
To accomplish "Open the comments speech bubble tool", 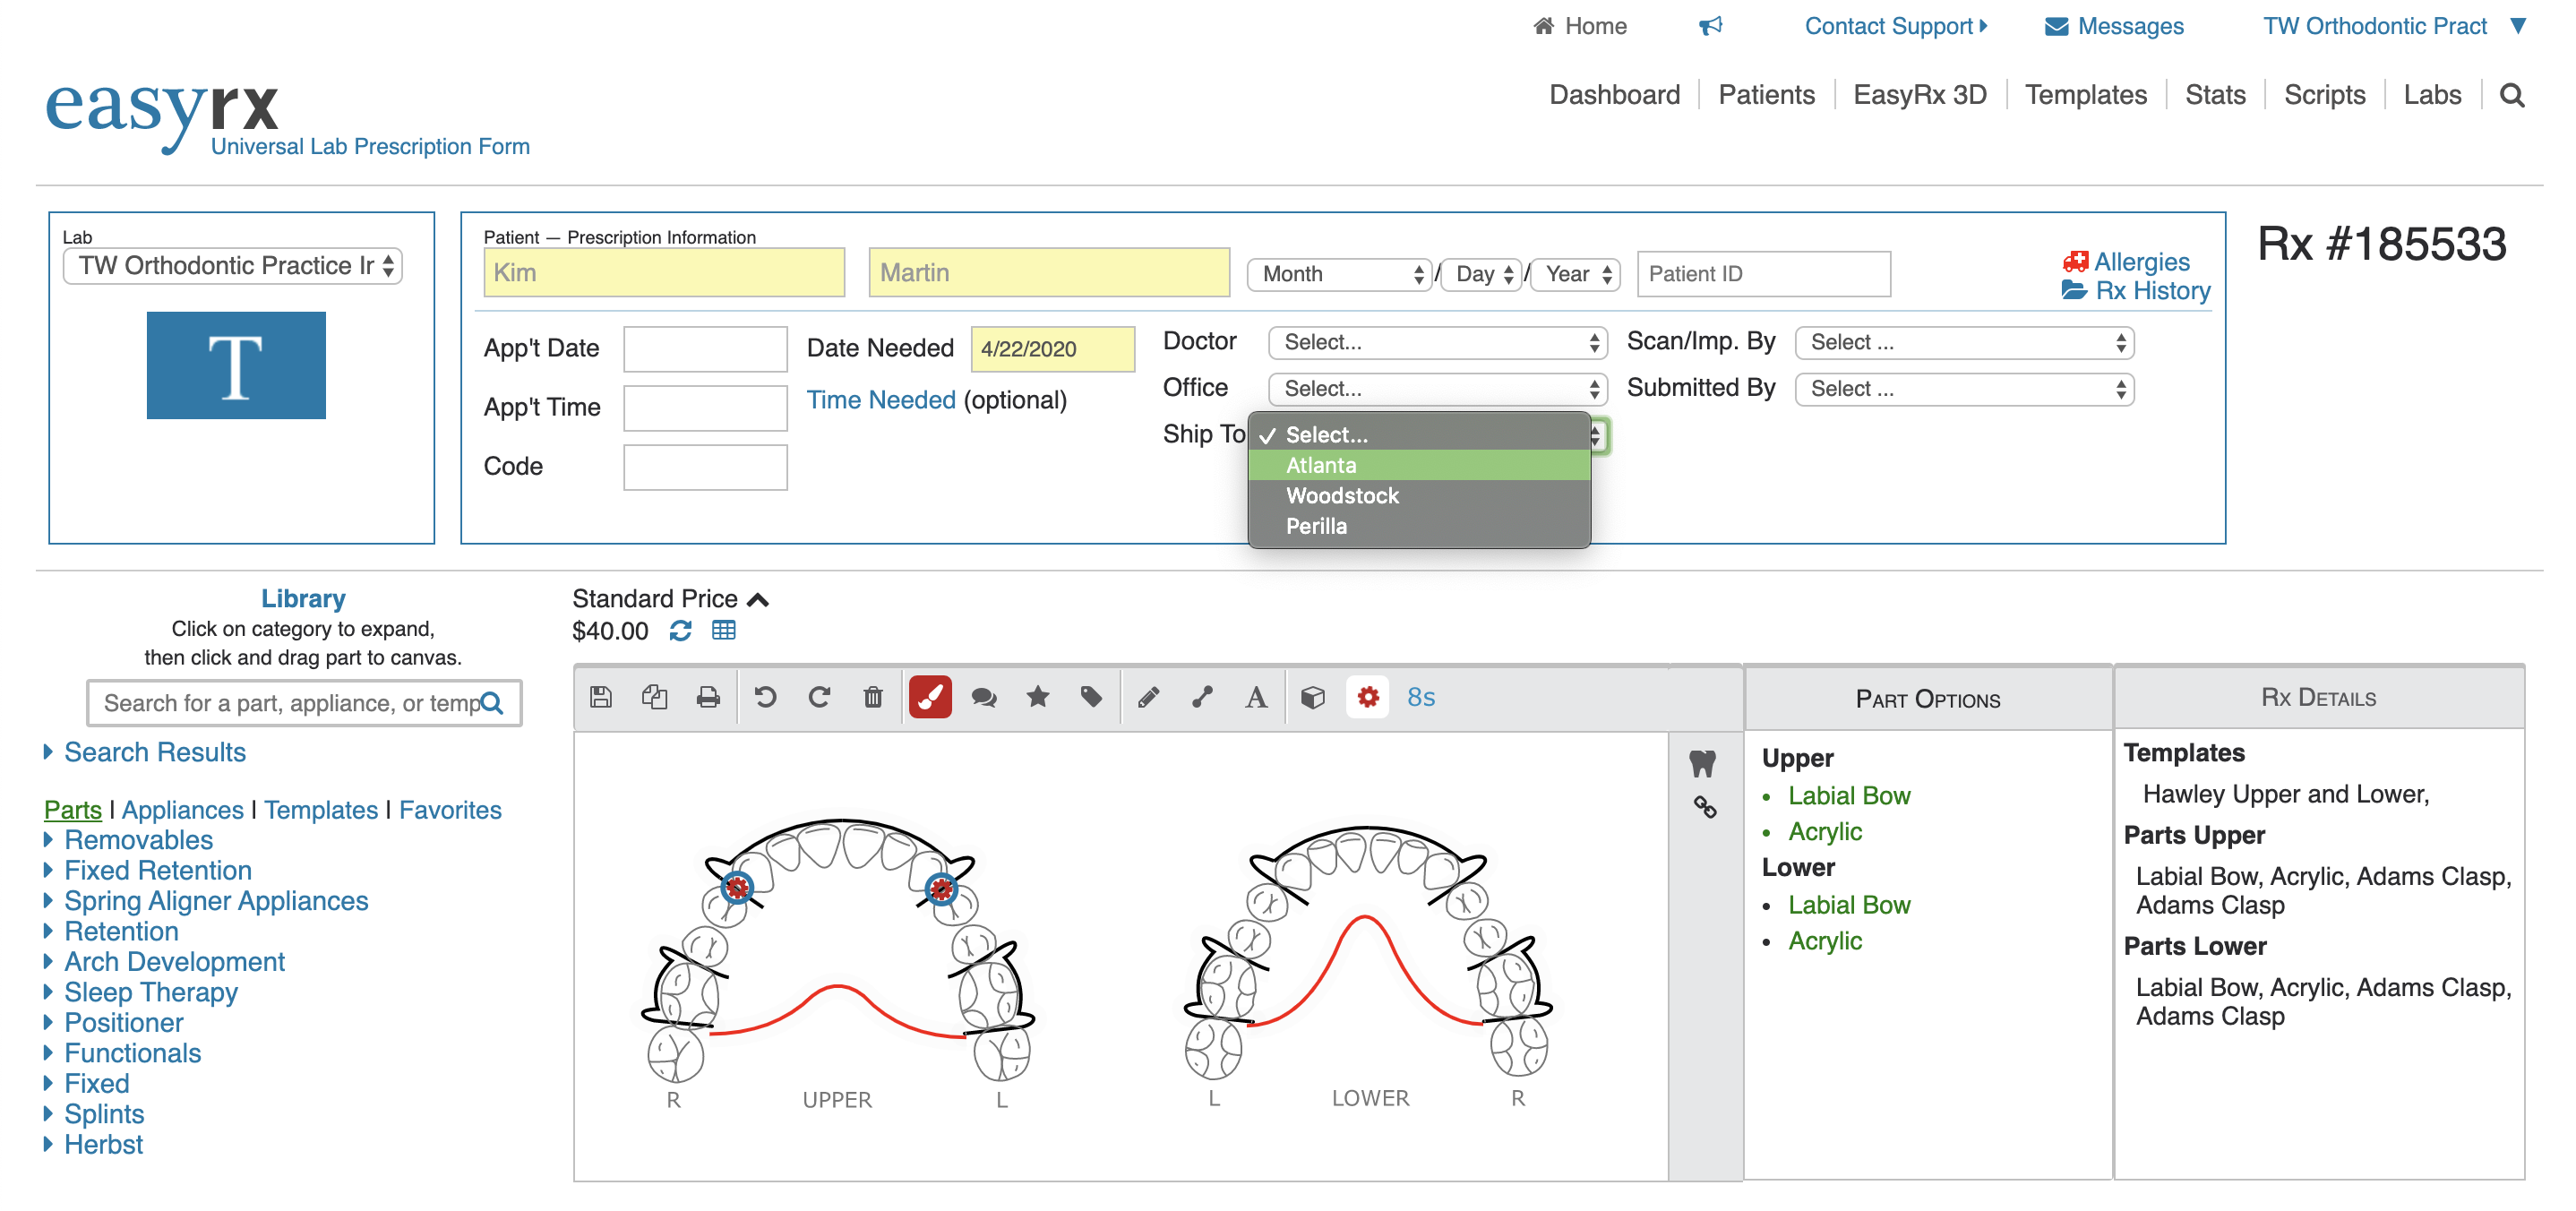I will pyautogui.click(x=984, y=697).
